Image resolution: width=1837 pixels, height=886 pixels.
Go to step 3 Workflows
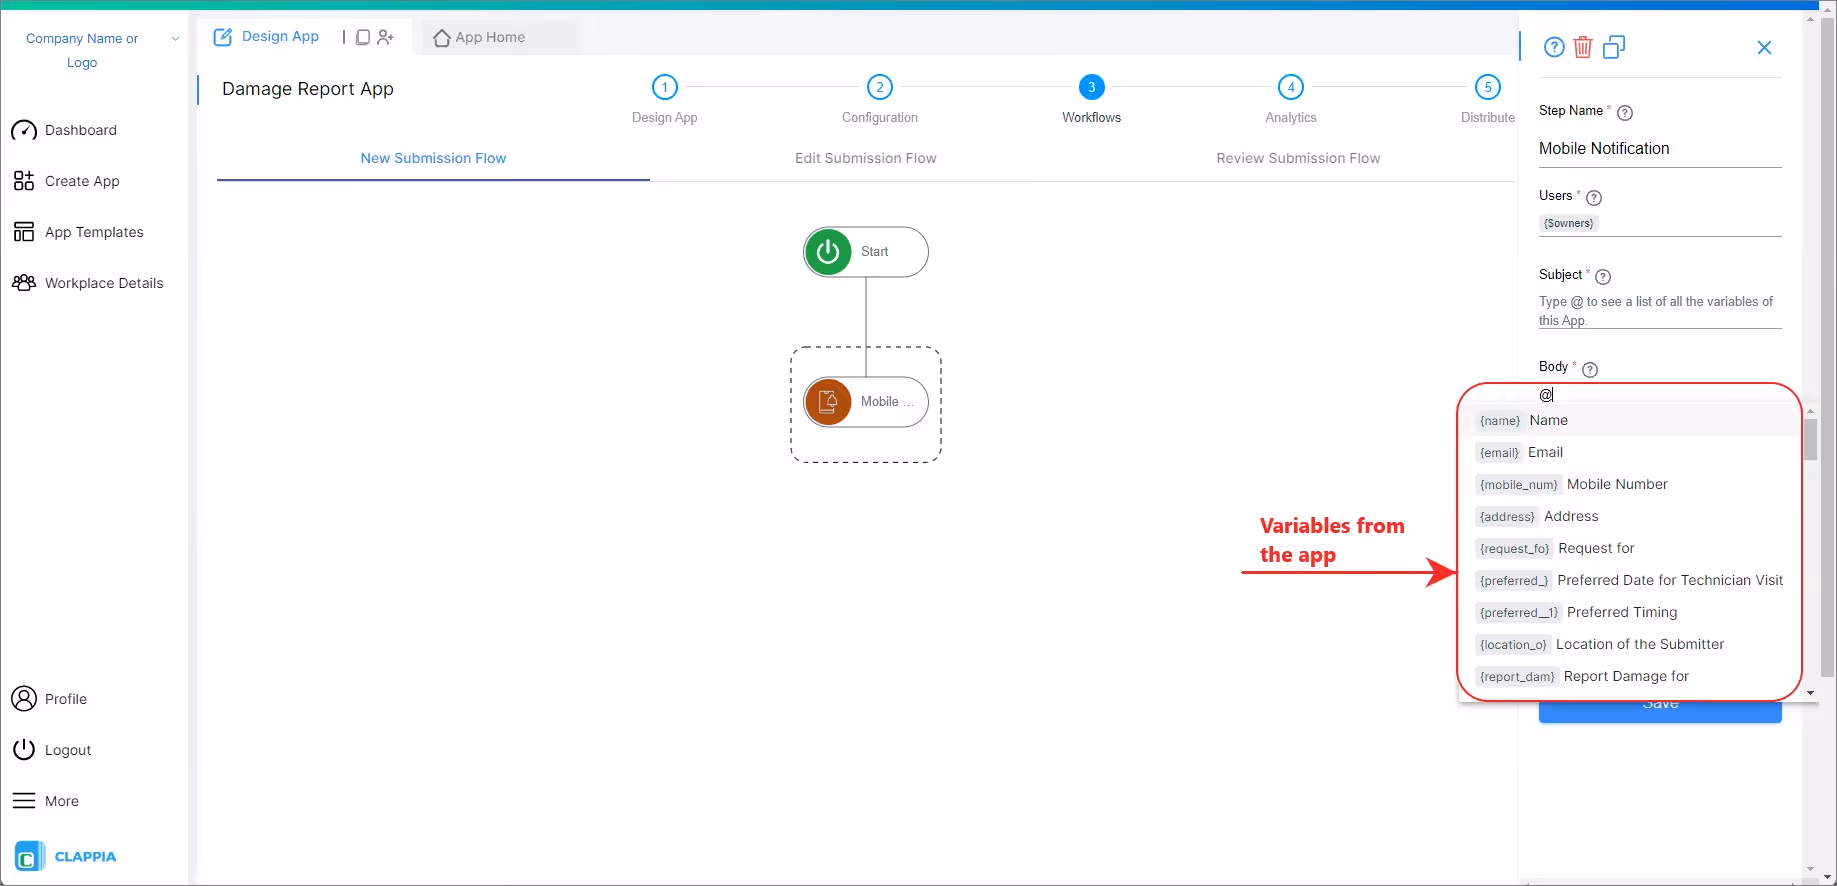click(1092, 87)
